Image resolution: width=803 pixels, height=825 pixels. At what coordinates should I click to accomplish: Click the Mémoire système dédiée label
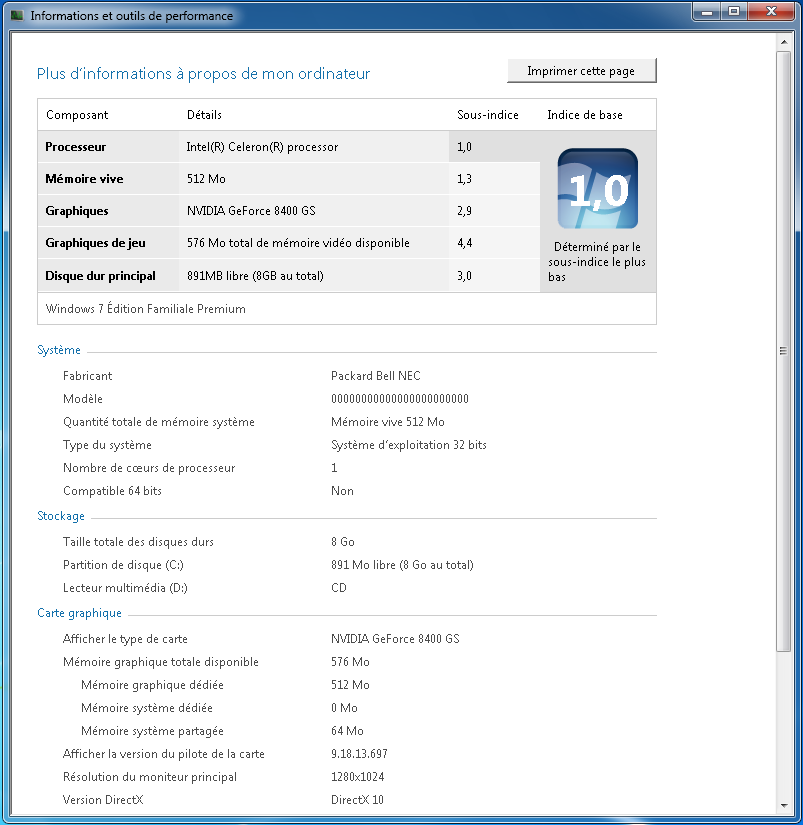(147, 708)
